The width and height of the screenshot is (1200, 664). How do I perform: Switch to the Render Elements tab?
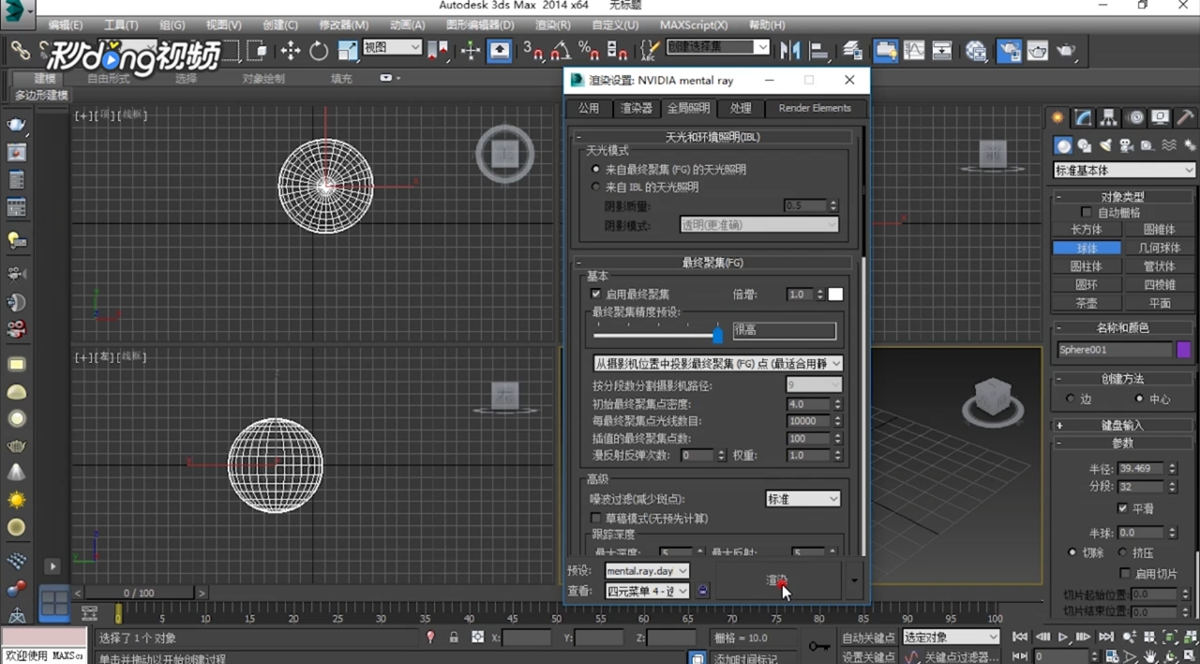coord(815,108)
